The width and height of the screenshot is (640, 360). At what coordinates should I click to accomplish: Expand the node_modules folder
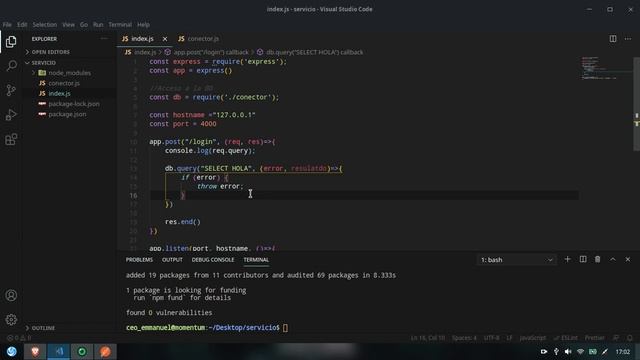tap(69, 73)
